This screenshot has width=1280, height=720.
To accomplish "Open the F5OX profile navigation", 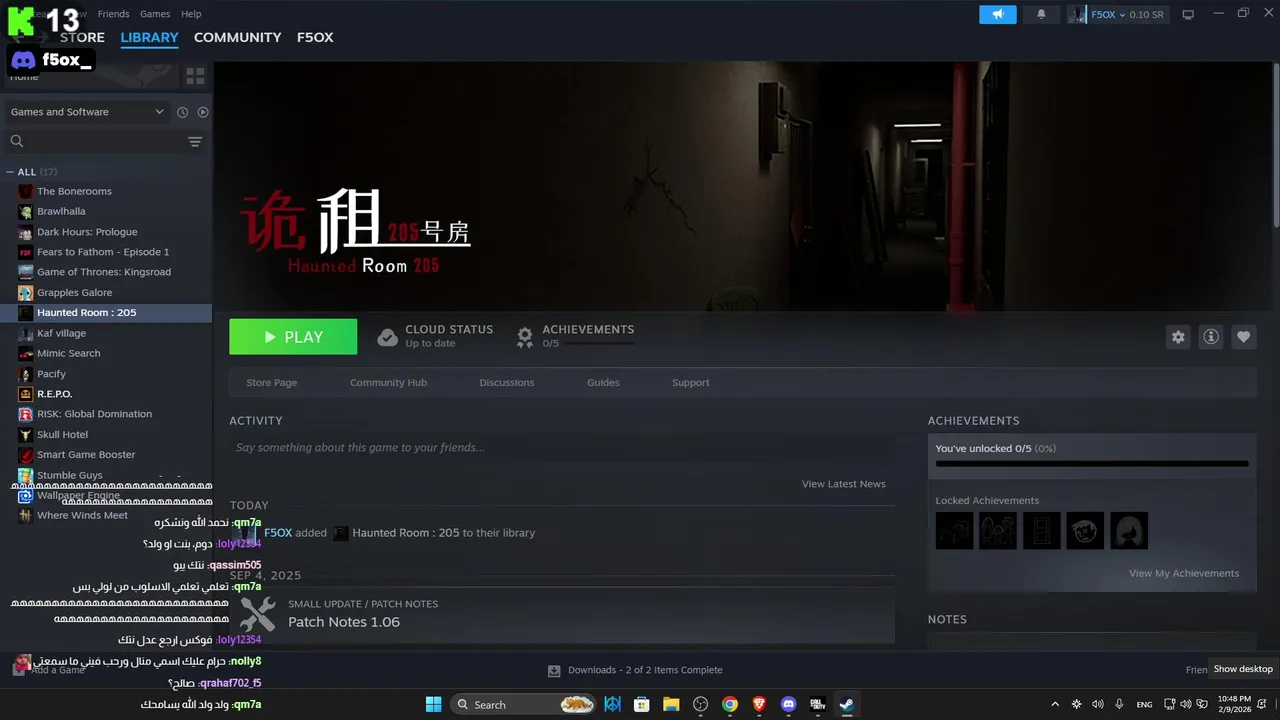I will click(x=315, y=37).
